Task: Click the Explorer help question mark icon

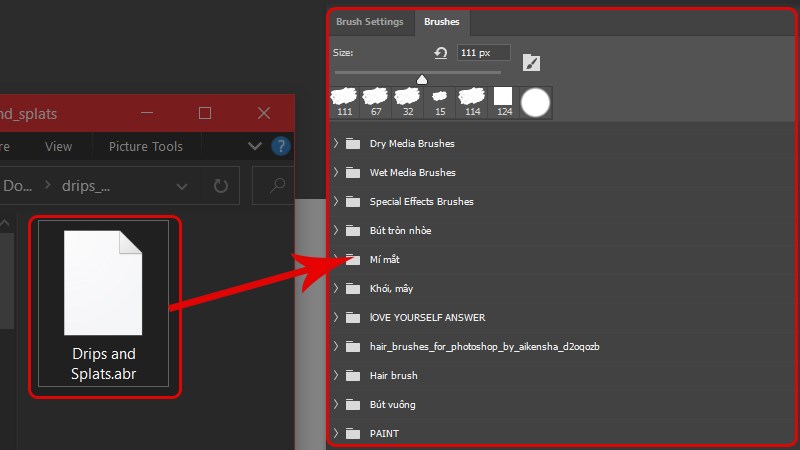Action: point(281,146)
